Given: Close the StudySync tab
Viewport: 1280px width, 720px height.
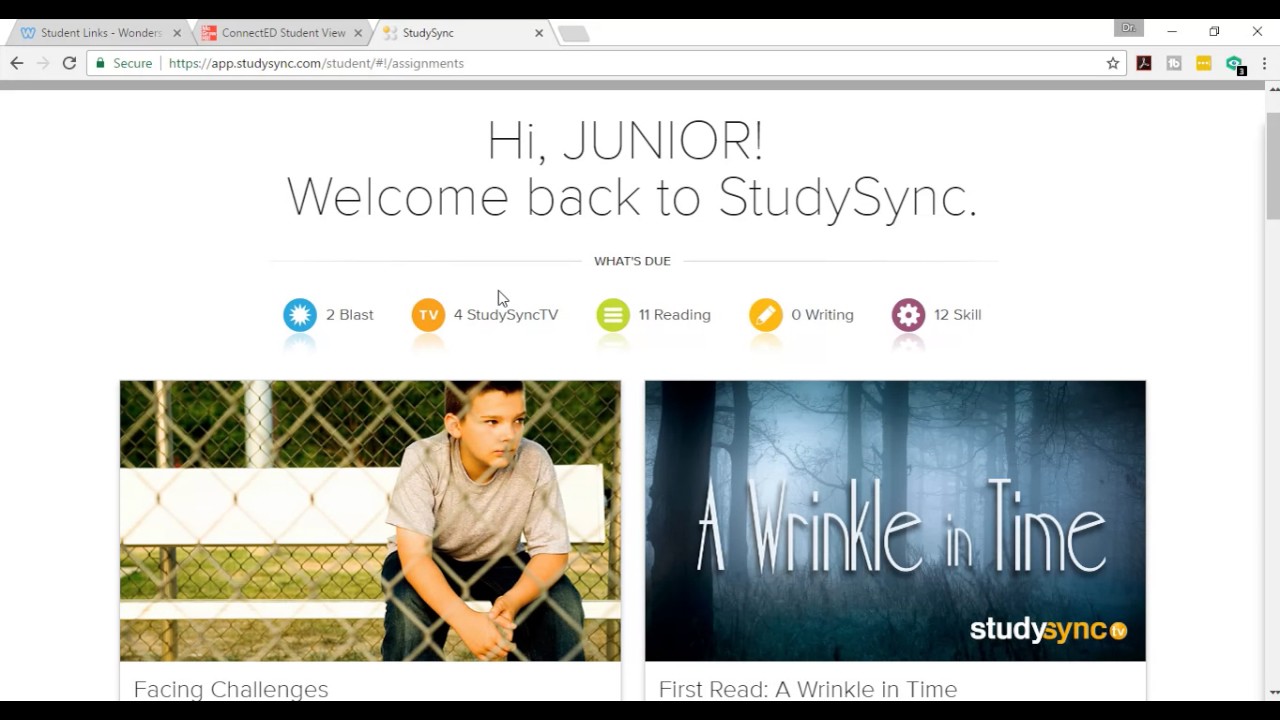Looking at the screenshot, I should (x=539, y=33).
